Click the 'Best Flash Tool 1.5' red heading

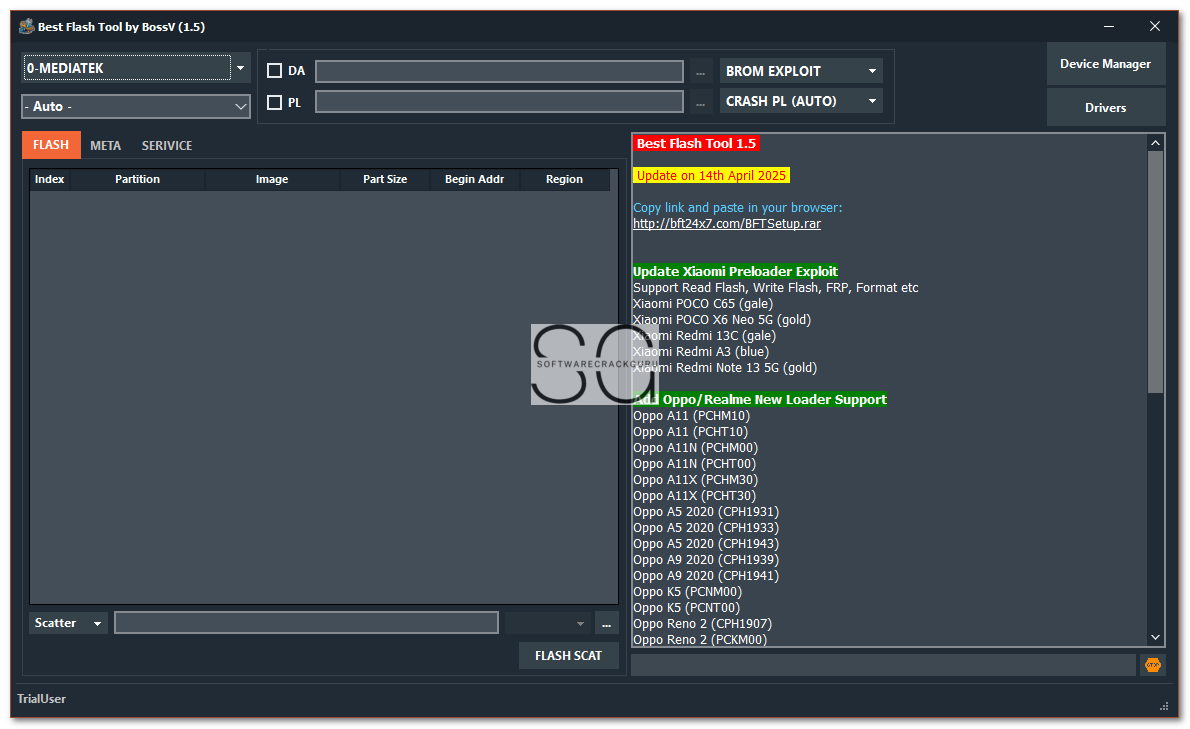[696, 143]
